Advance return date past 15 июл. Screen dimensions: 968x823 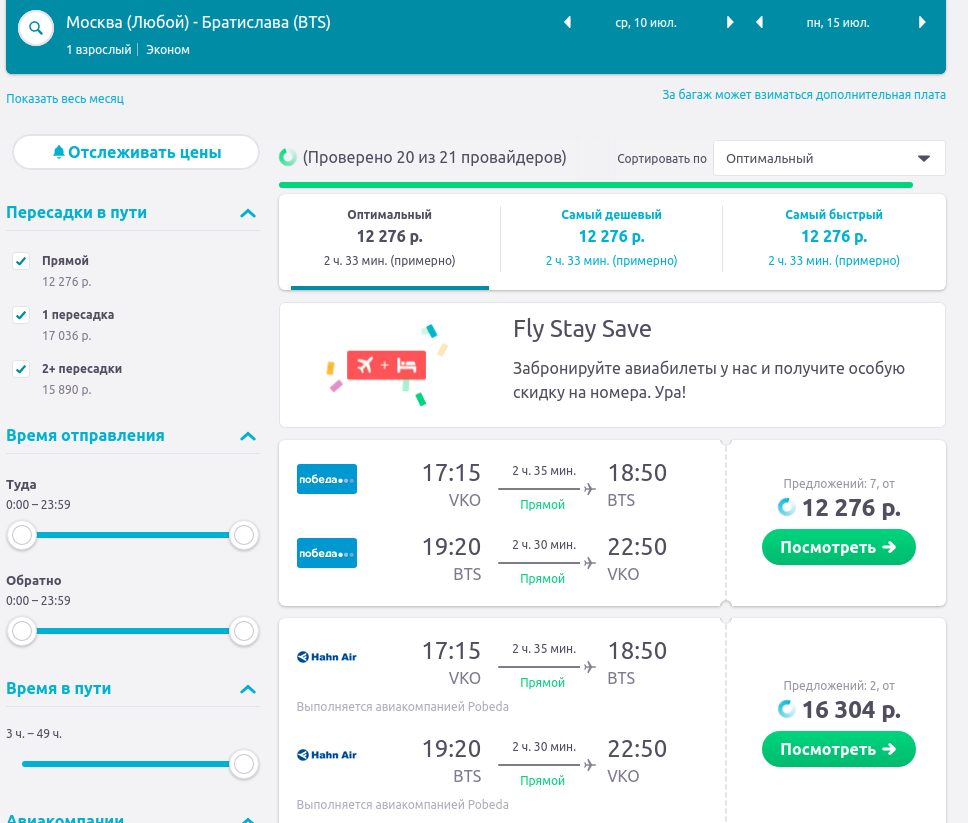921,22
